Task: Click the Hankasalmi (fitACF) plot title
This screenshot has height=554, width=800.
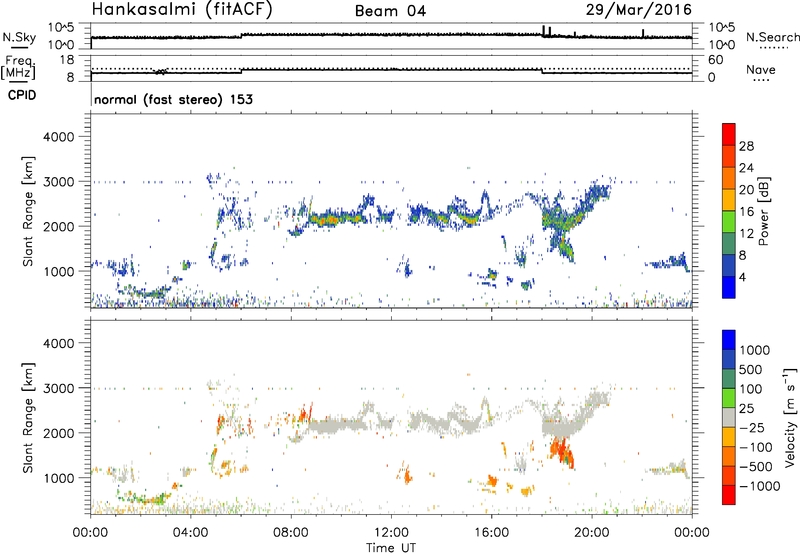Action: coord(182,9)
